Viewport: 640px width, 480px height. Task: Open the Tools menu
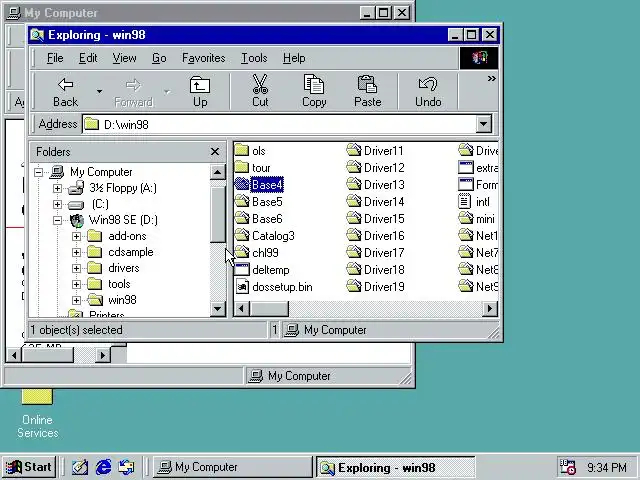coord(254,58)
